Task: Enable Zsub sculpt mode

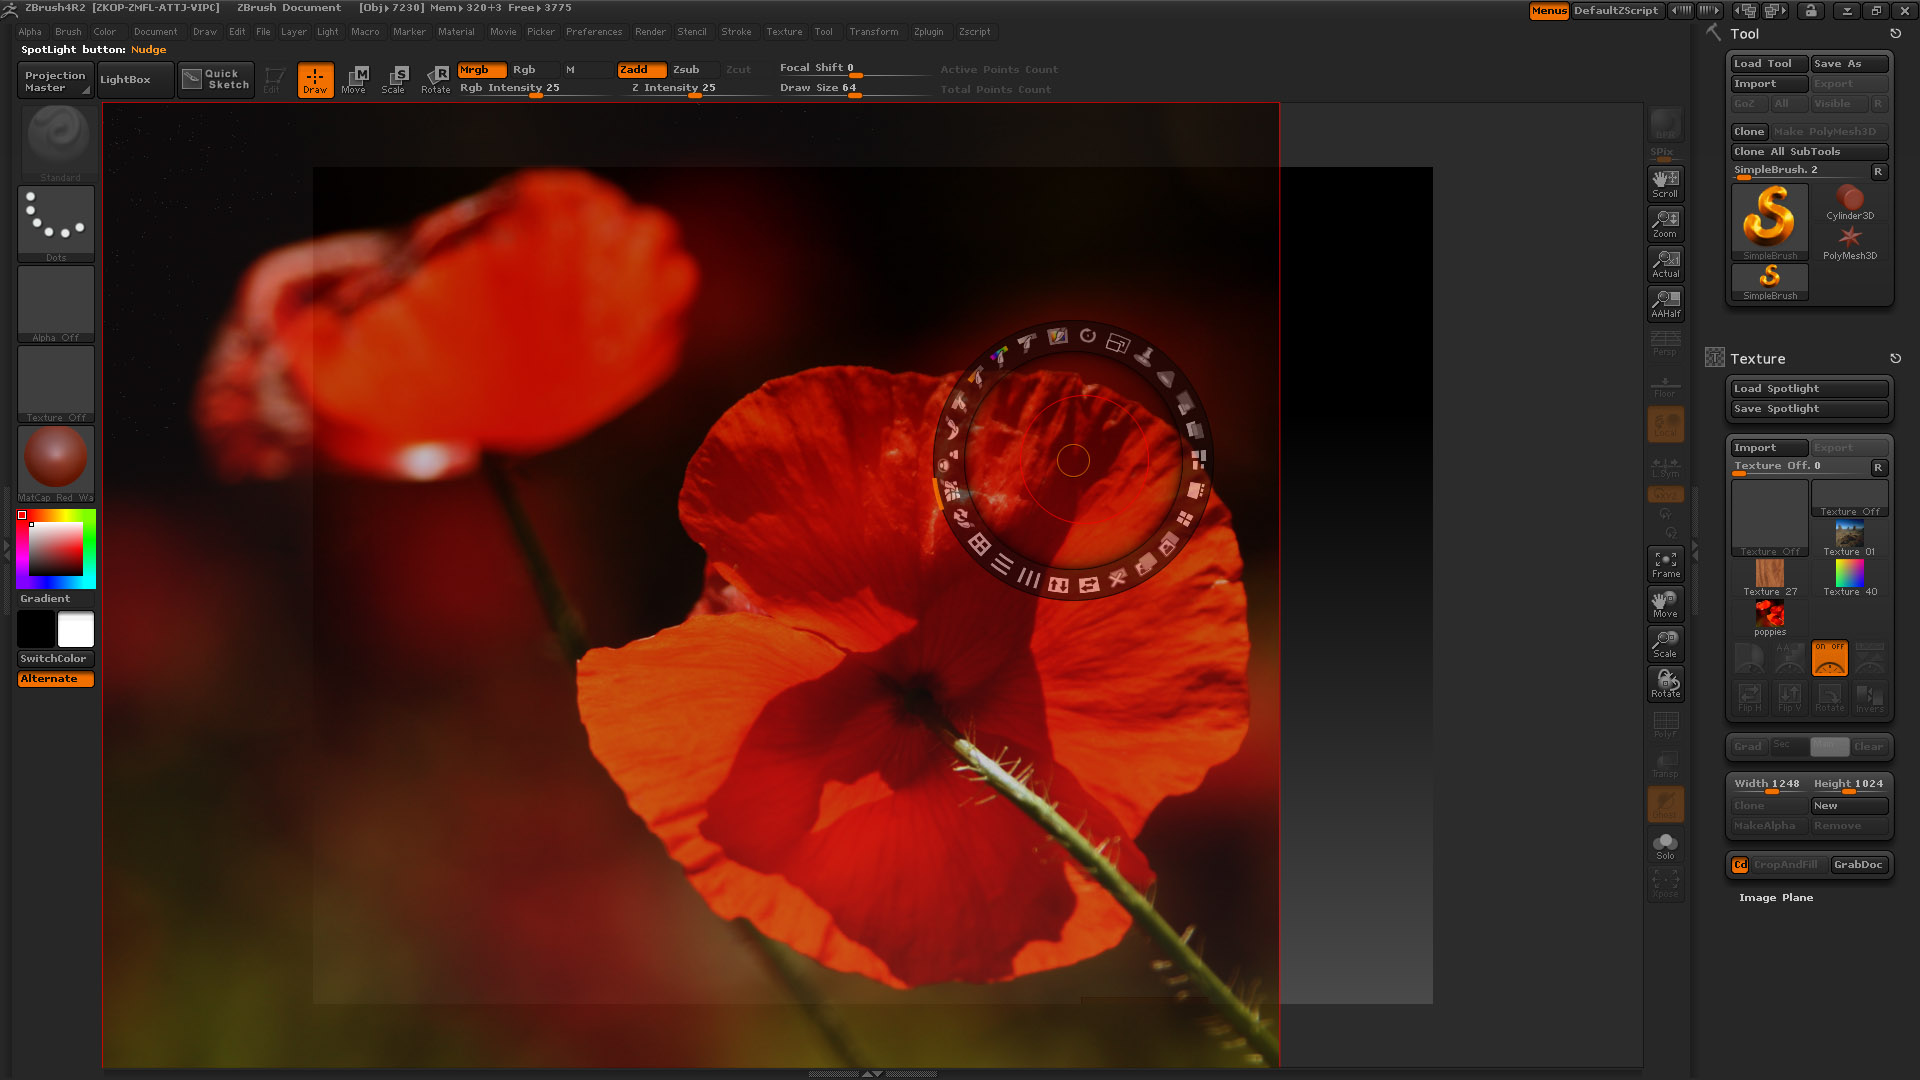Action: coord(687,70)
